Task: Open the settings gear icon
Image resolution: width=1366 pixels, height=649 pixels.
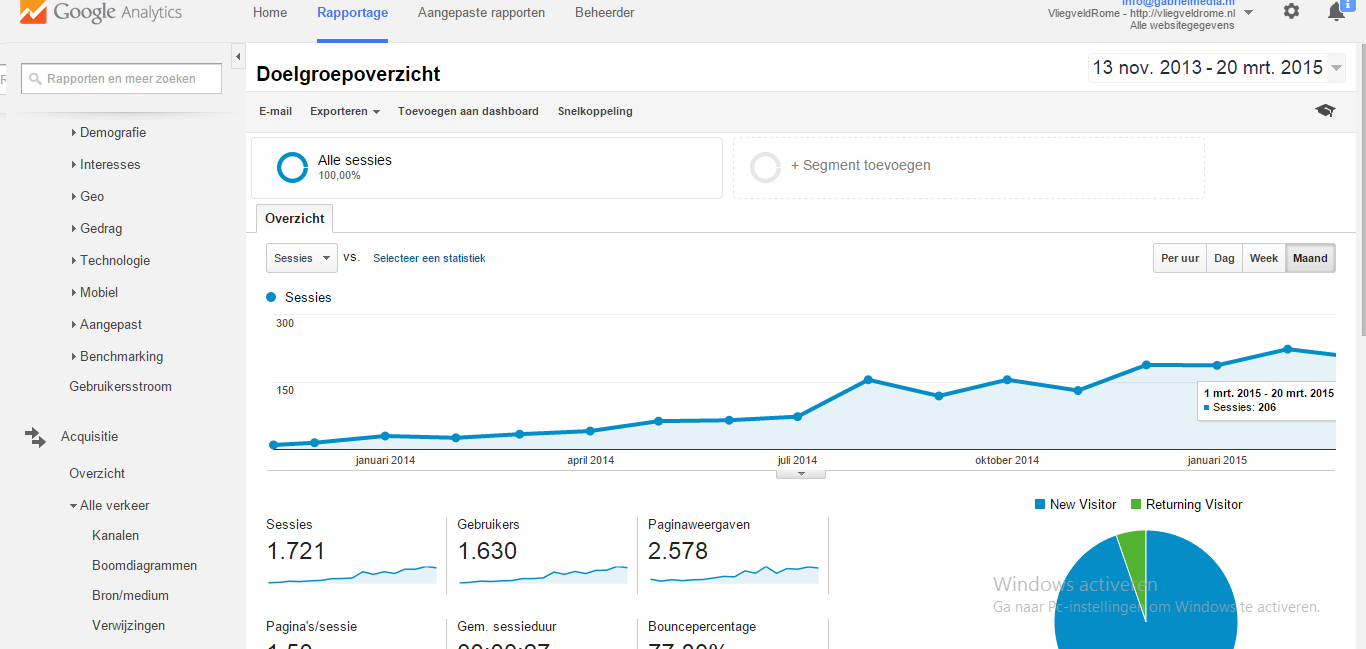Action: [1291, 11]
